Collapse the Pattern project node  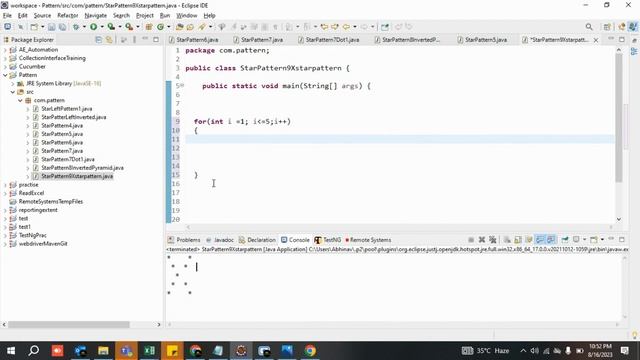tap(5, 75)
